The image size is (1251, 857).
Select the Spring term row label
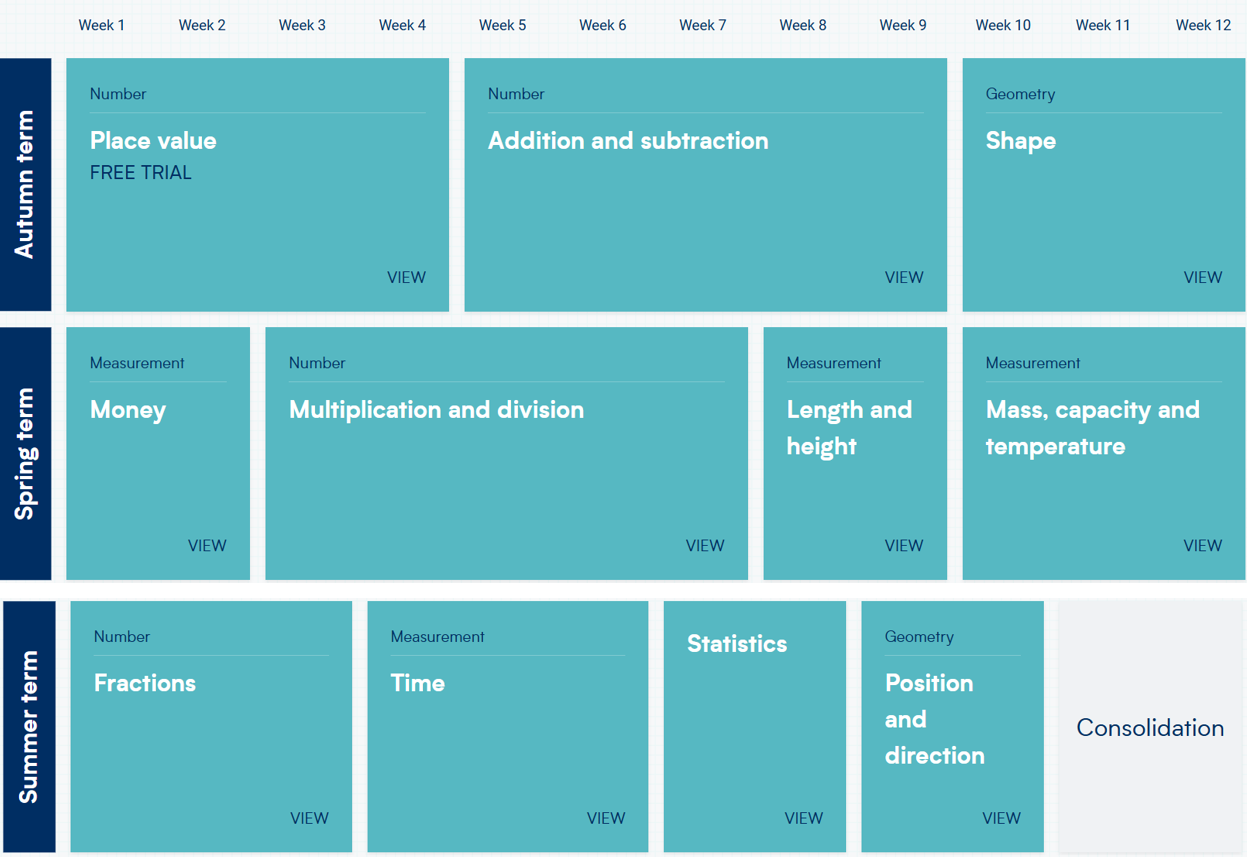tap(25, 454)
